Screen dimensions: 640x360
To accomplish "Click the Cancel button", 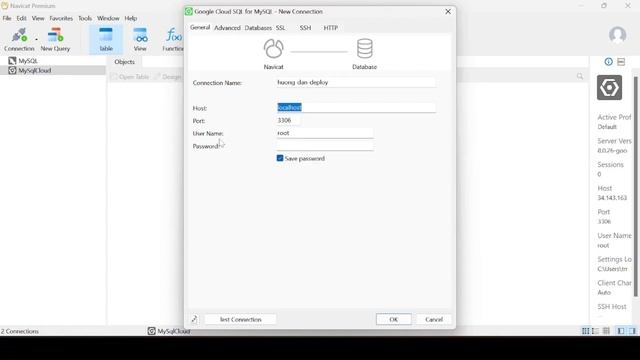I will coord(434,319).
